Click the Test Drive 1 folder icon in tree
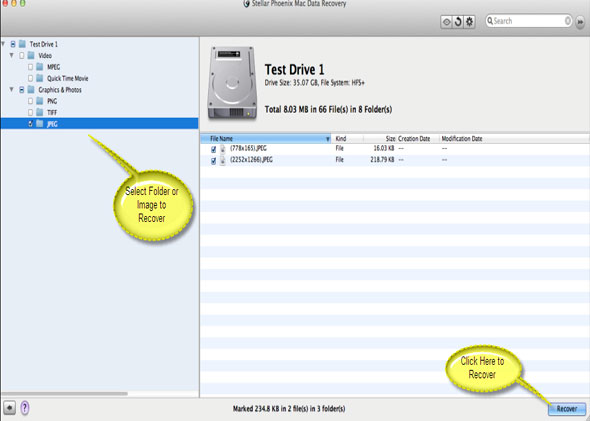The width and height of the screenshot is (590, 421). coord(22,44)
